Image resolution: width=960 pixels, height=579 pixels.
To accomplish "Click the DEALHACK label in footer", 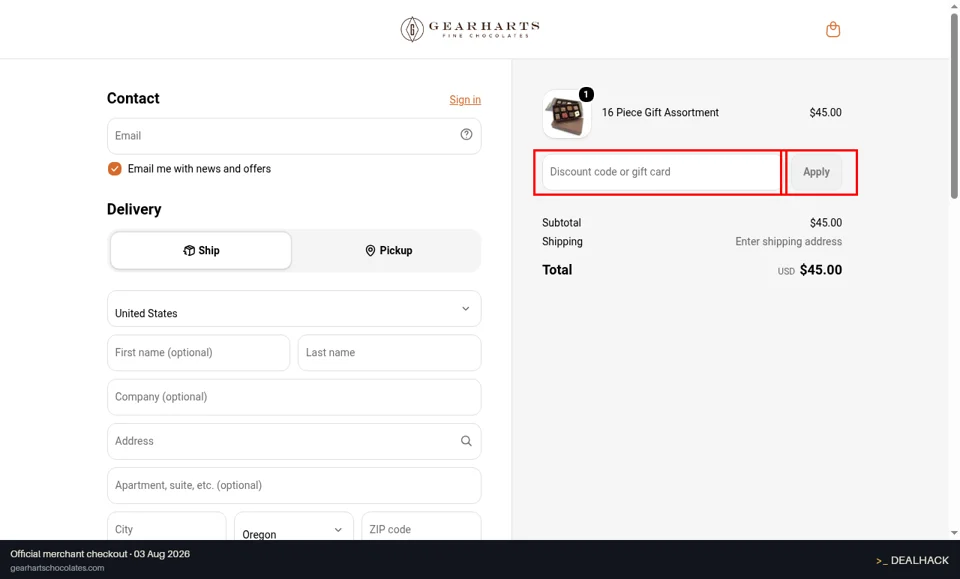I will point(912,560).
